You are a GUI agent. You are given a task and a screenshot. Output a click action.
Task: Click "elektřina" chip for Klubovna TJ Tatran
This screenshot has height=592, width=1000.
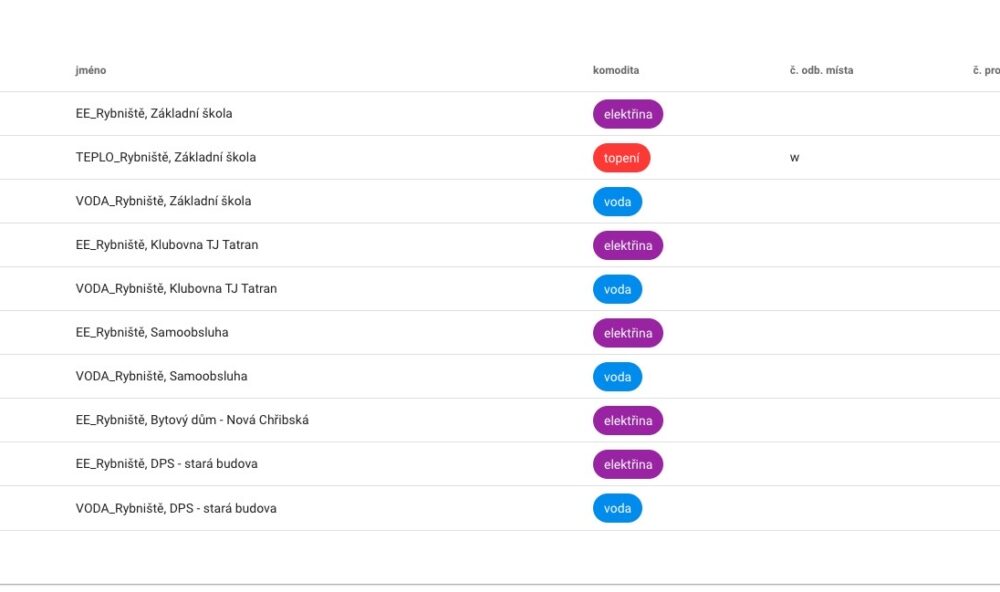point(627,246)
